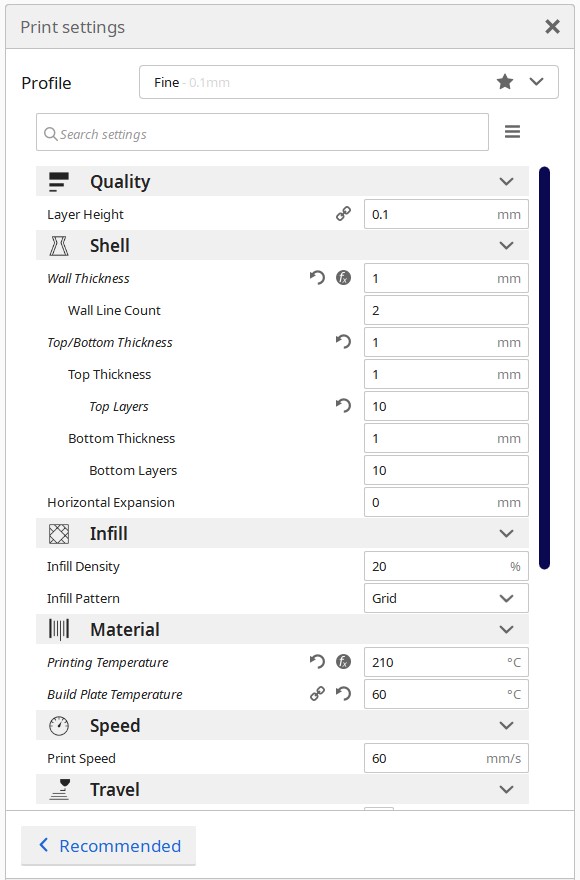The image size is (580, 880).
Task: Collapse the Shell settings category
Action: click(282, 245)
